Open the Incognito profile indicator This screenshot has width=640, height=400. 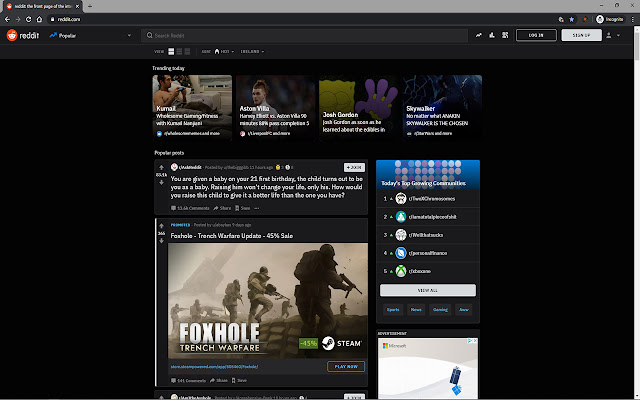tap(610, 19)
